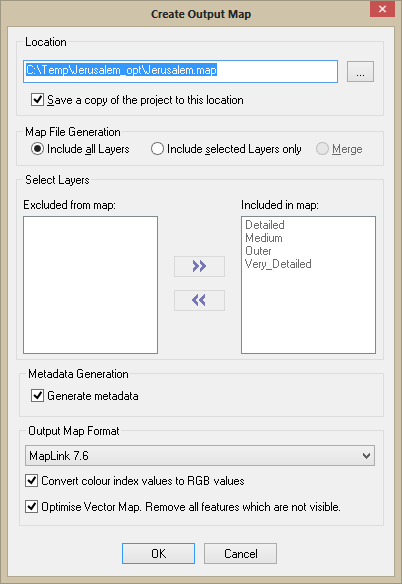Select the Very_Detailed layer item
This screenshot has width=402, height=584.
278,264
